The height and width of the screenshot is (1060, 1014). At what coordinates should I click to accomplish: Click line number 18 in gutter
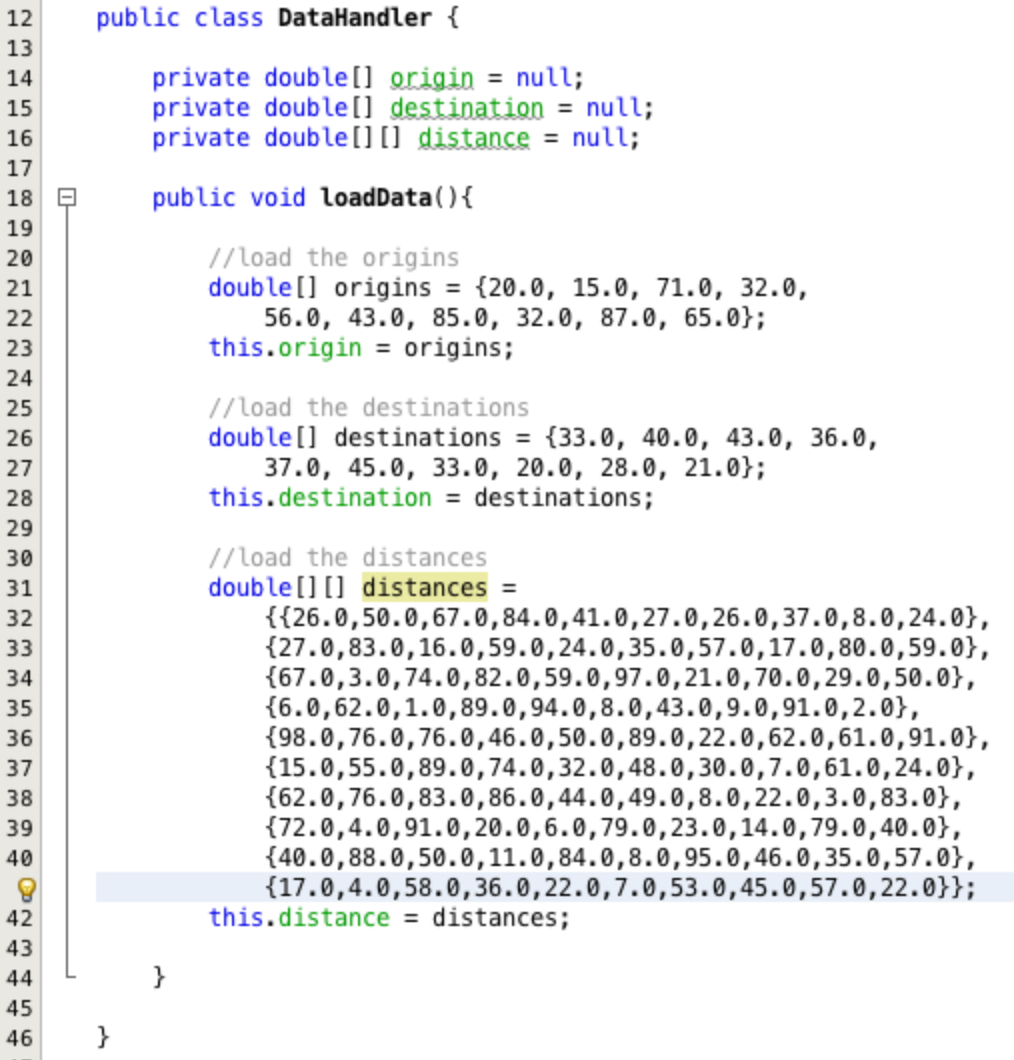point(20,197)
